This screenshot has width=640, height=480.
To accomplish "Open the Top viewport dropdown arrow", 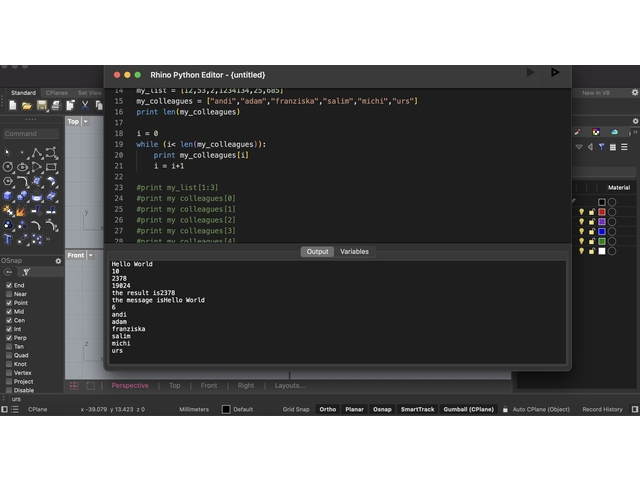I will [x=86, y=122].
